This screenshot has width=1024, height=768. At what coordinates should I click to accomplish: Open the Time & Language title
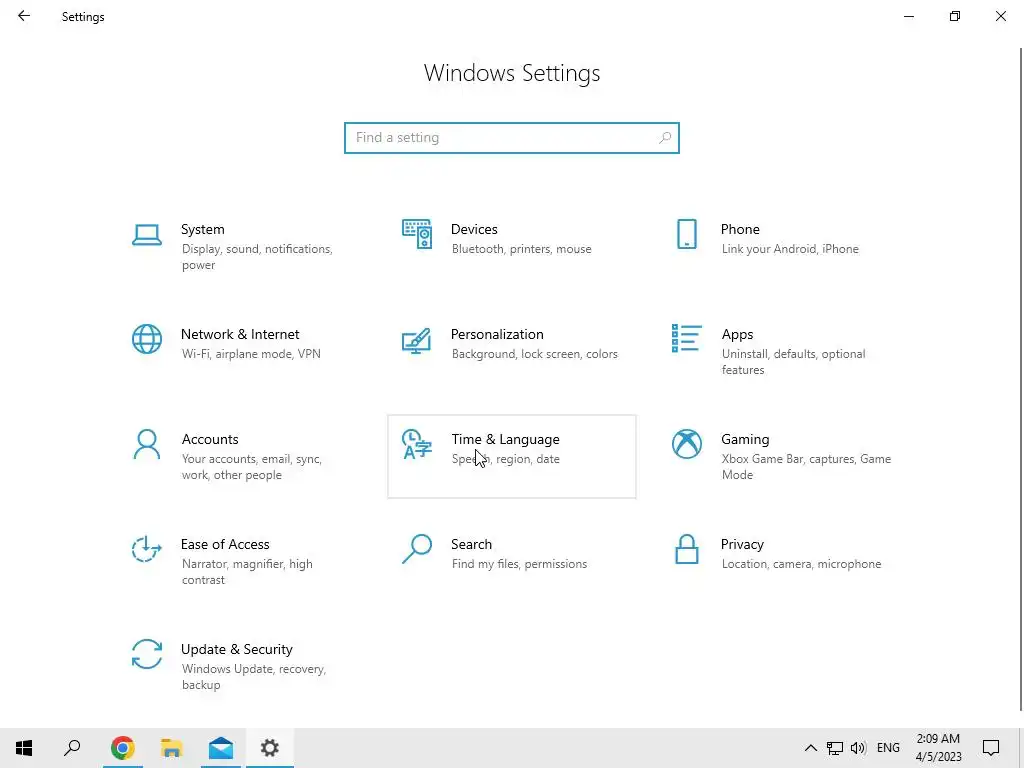(x=505, y=440)
